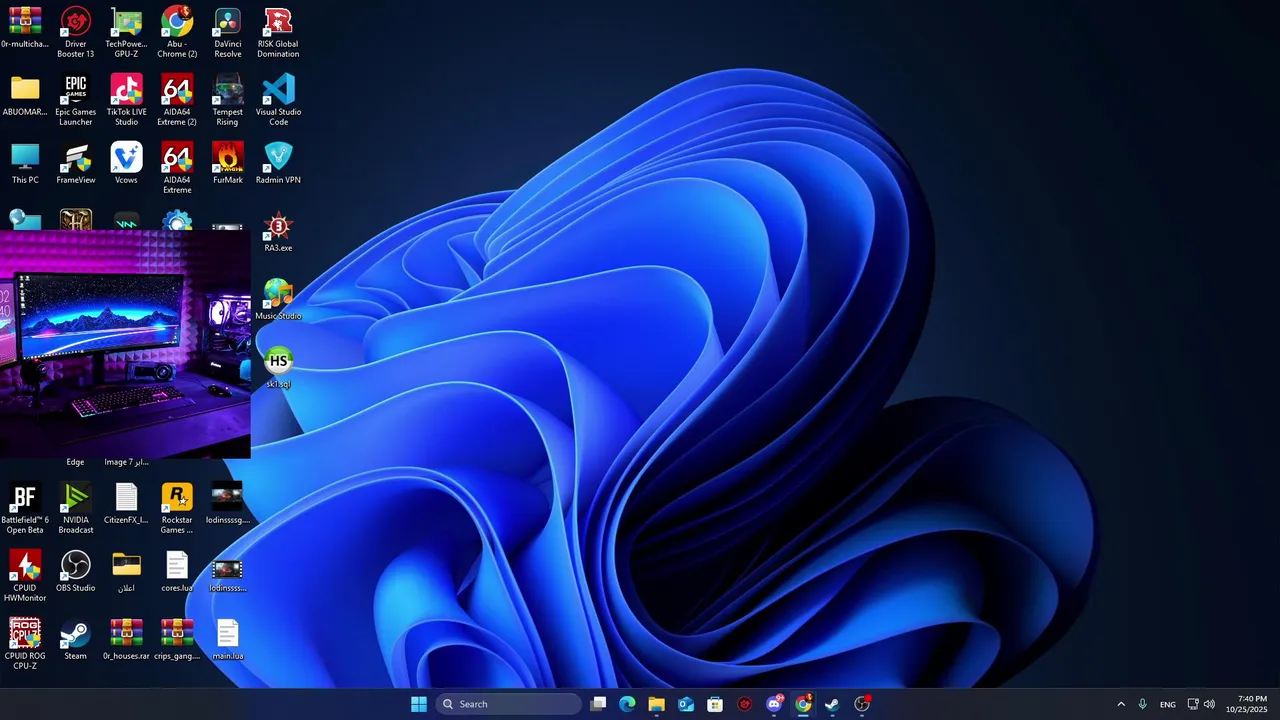Select AIDA64 Extreme icon beside FurMark
The image size is (1280, 720).
click(x=177, y=168)
